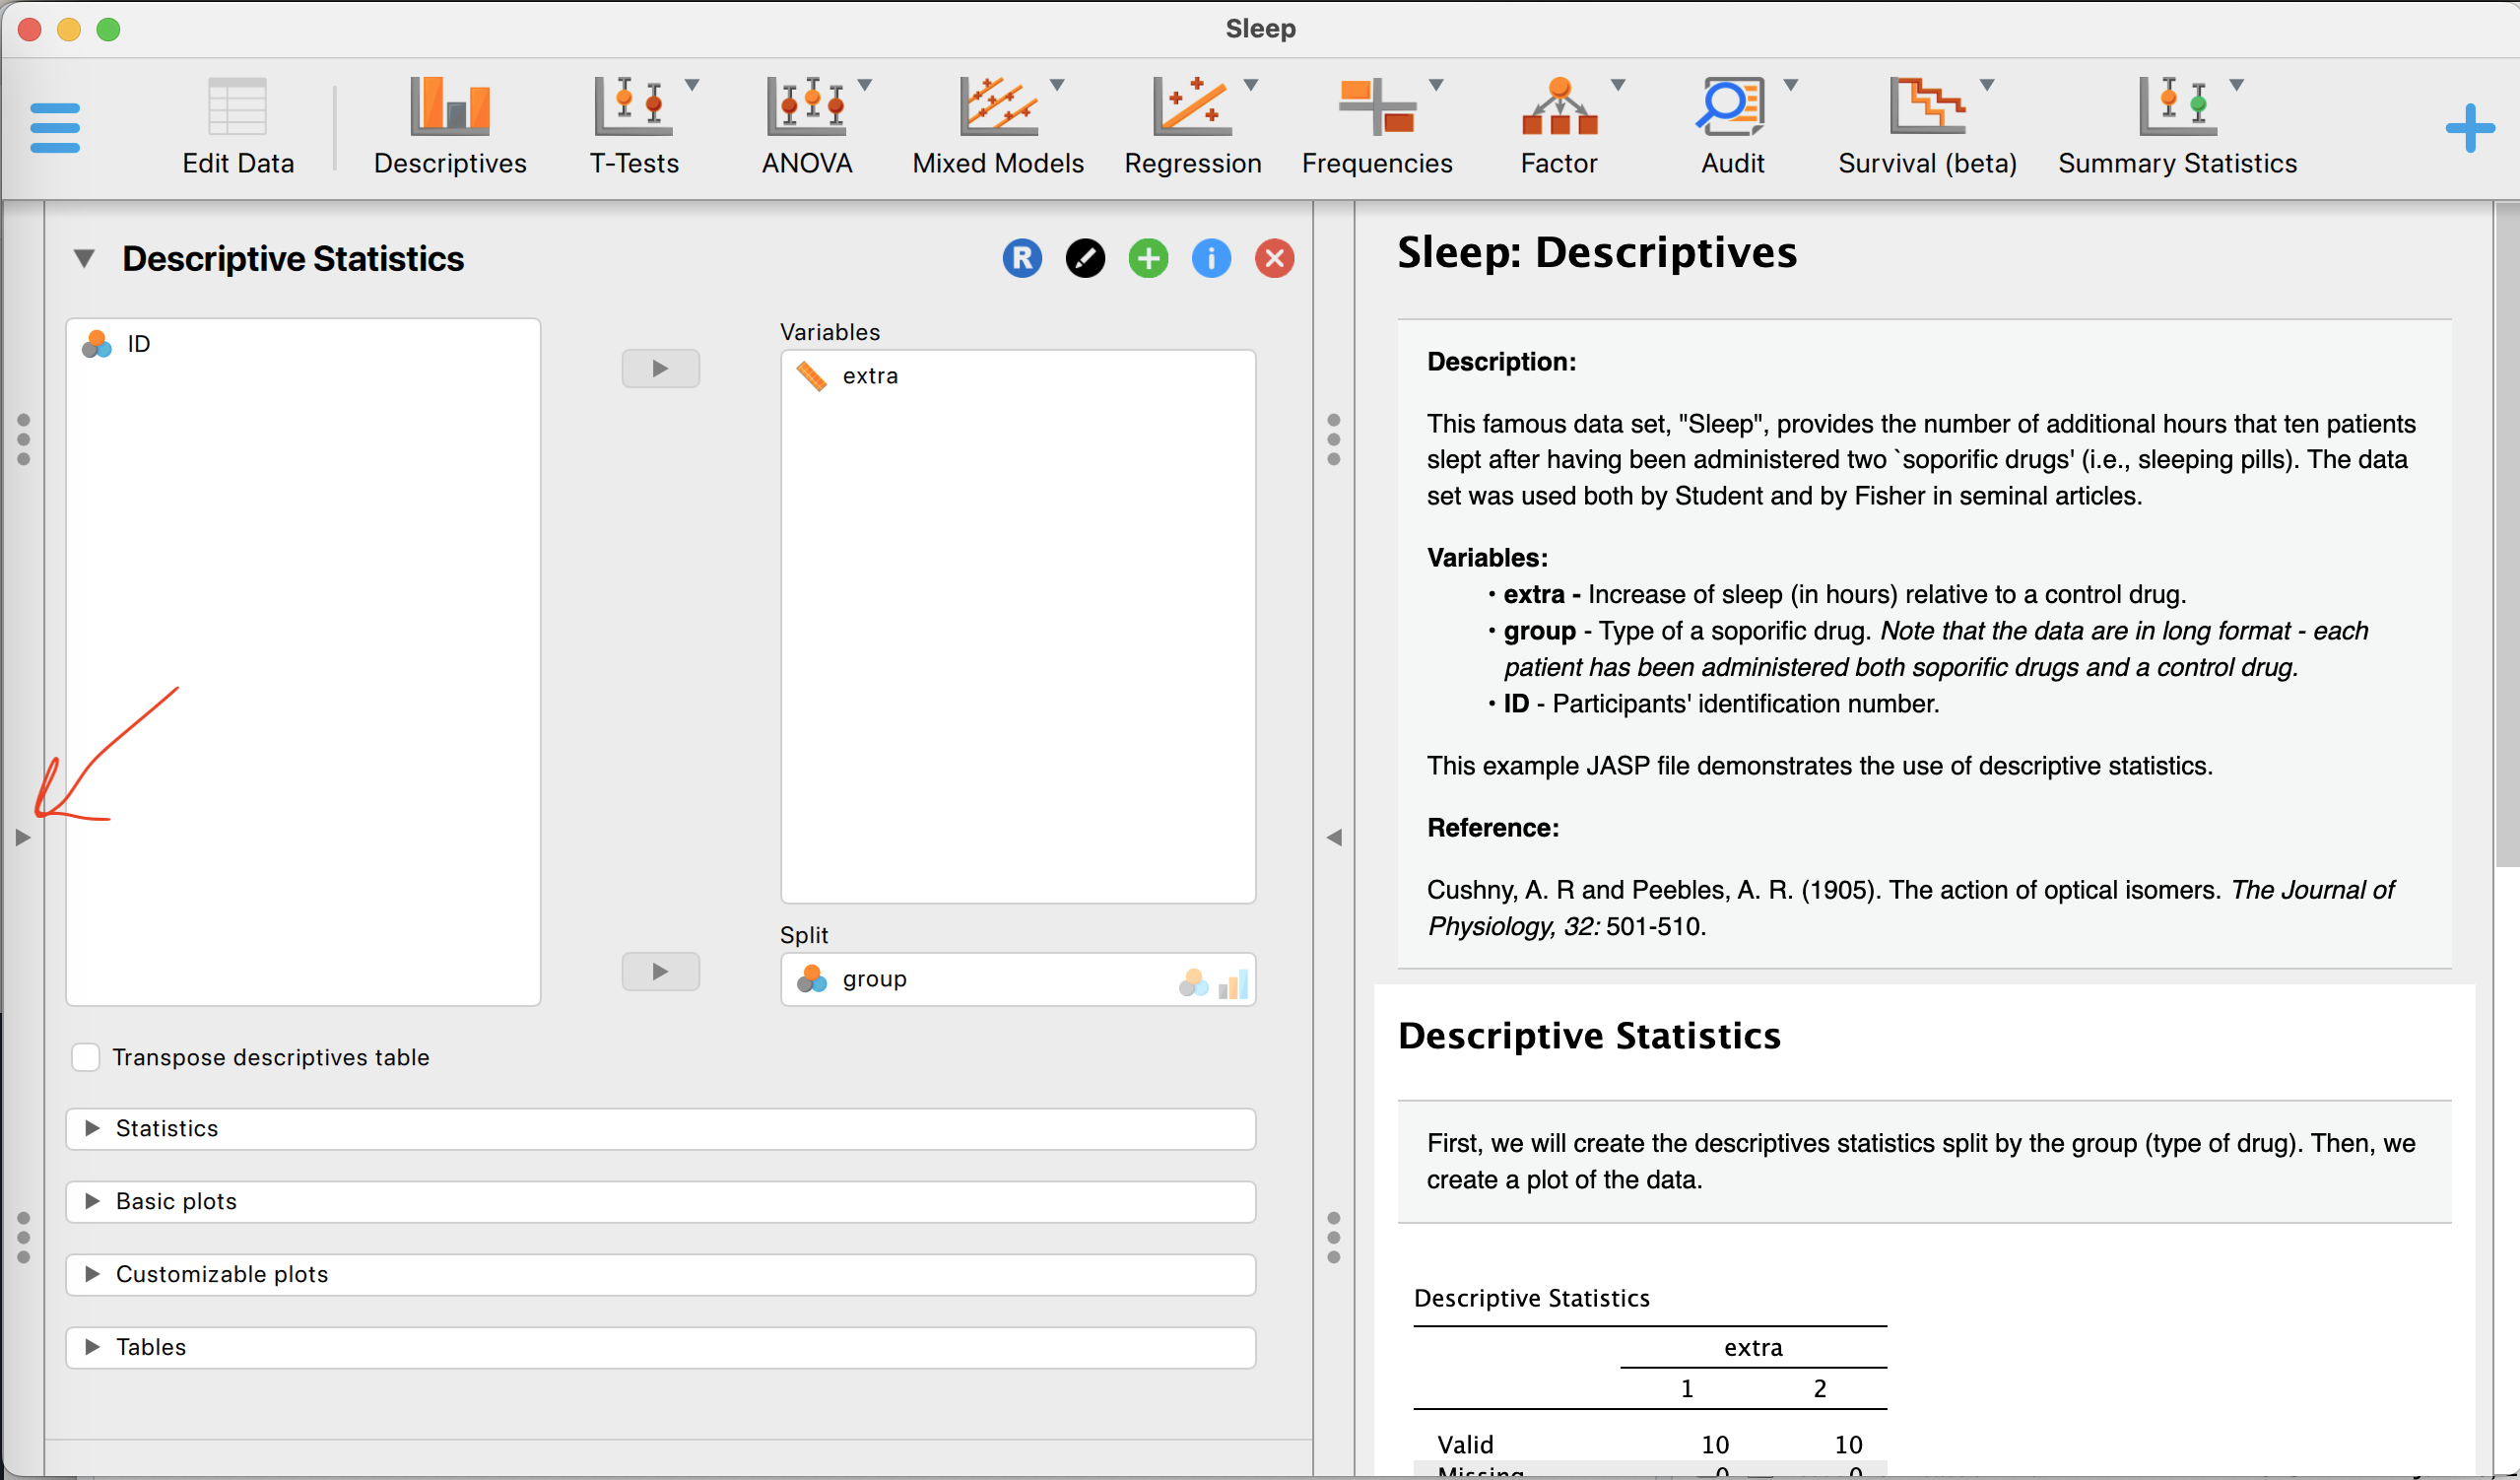Show R syntax with the R icon
Image resolution: width=2520 pixels, height=1480 pixels.
(1022, 259)
